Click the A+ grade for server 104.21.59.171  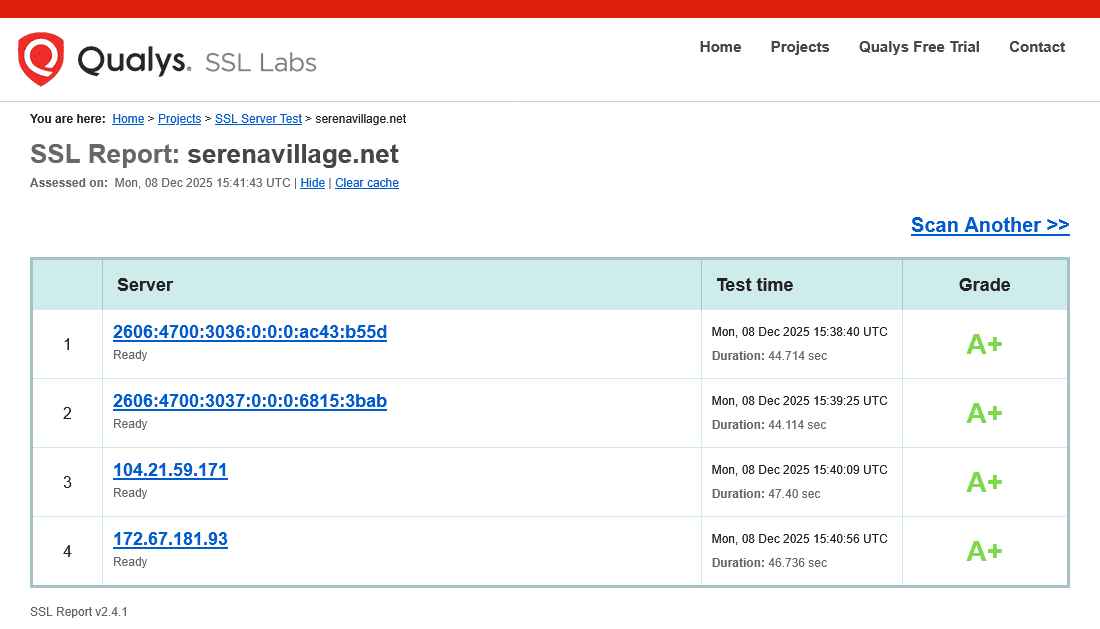(x=984, y=482)
